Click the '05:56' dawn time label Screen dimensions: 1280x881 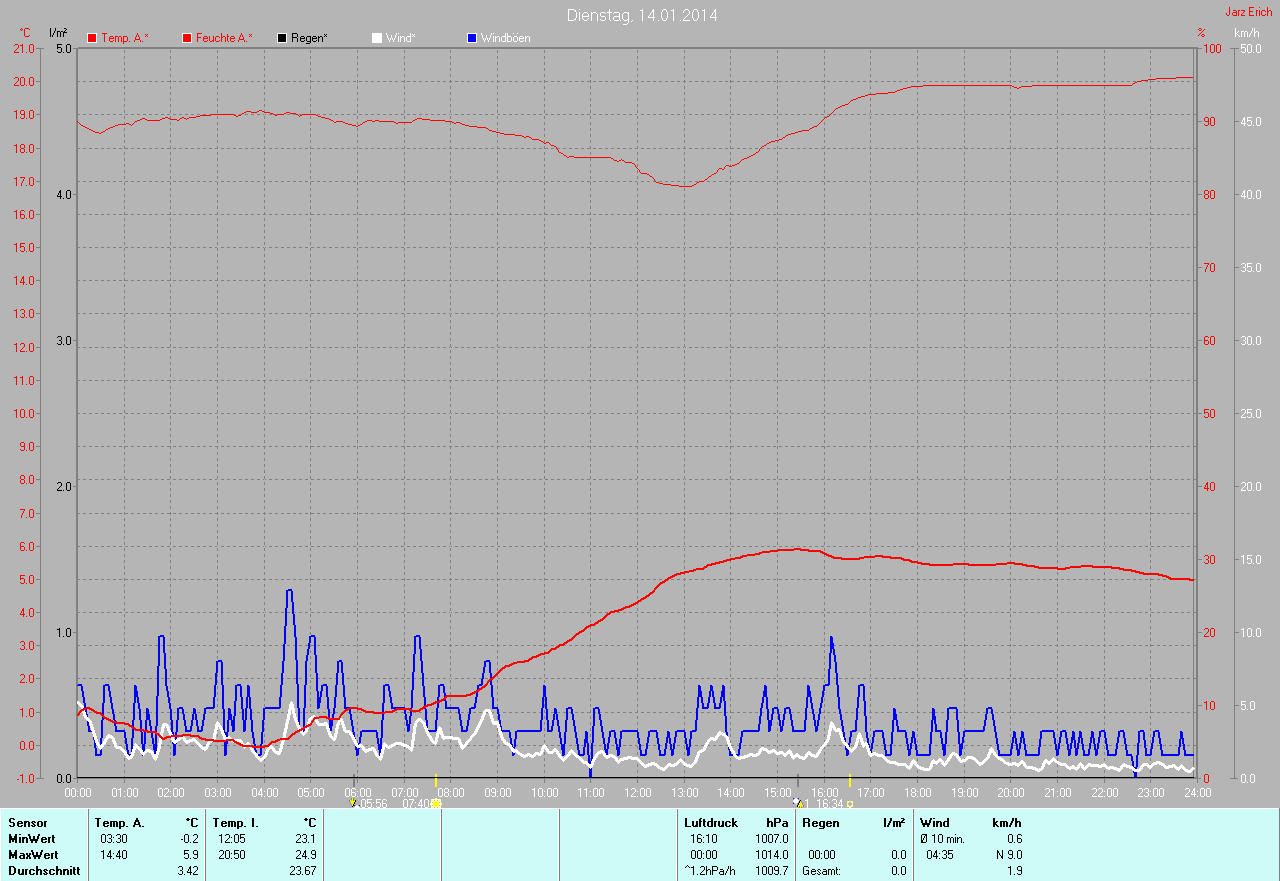click(x=372, y=803)
